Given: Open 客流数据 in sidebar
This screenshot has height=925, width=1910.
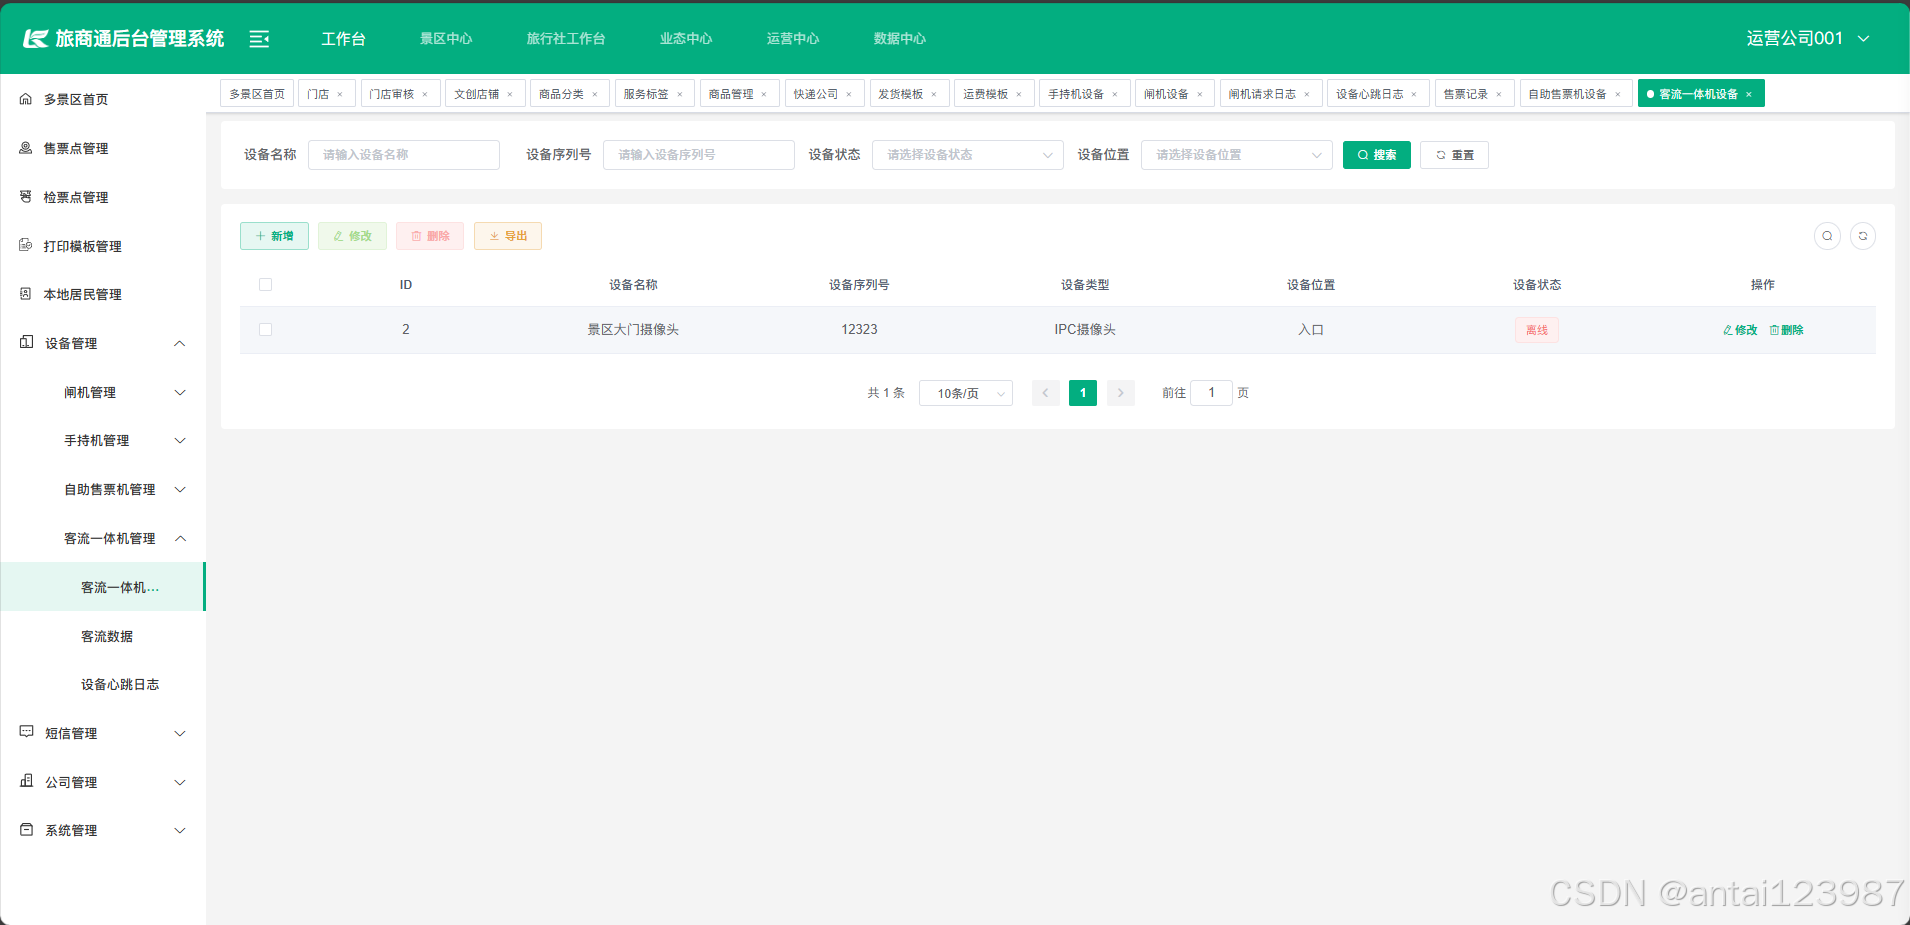Looking at the screenshot, I should point(107,636).
